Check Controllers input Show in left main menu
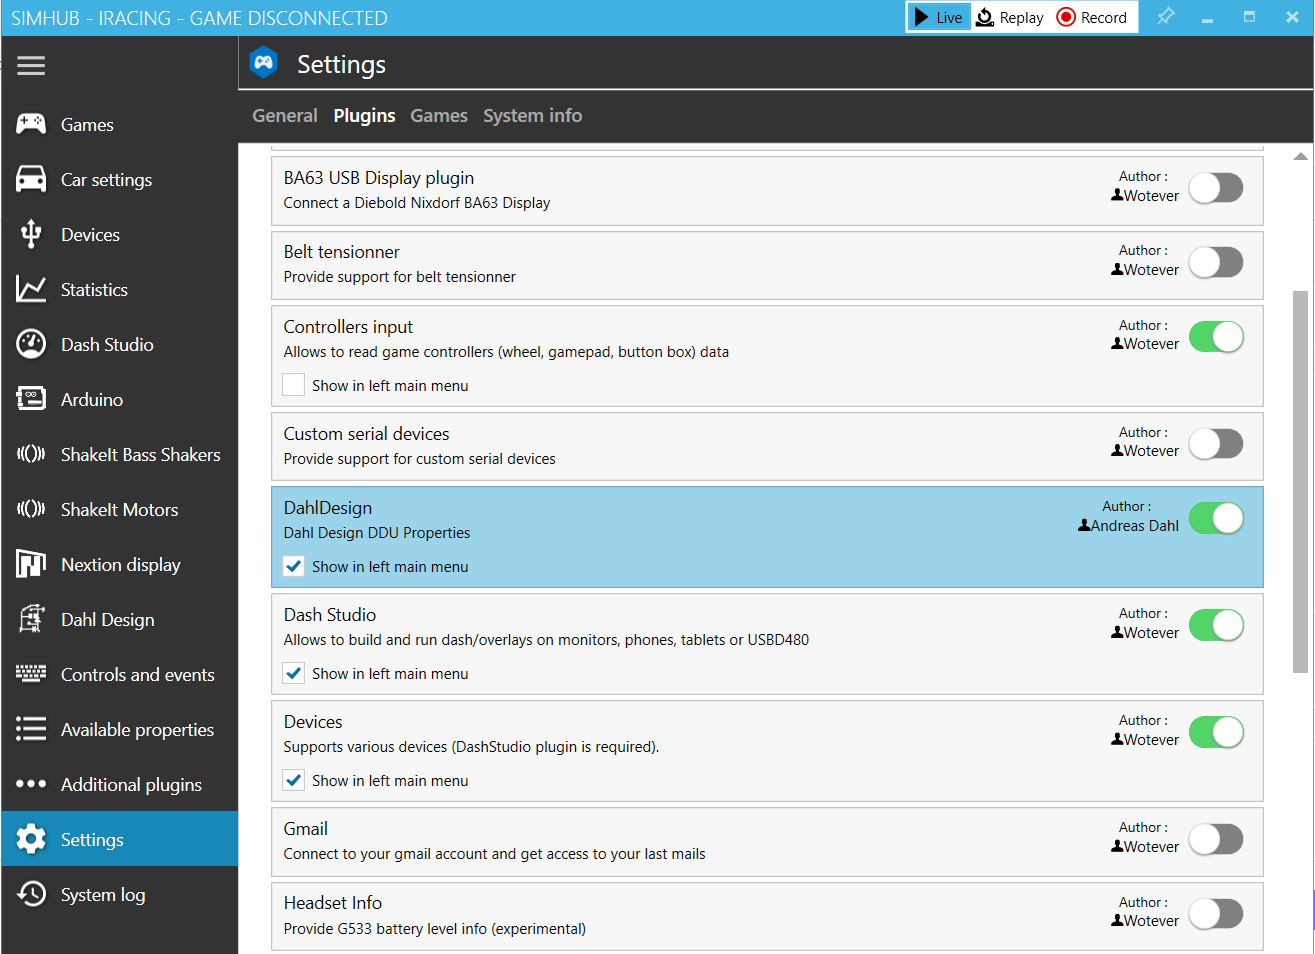The height and width of the screenshot is (954, 1315). coord(294,385)
